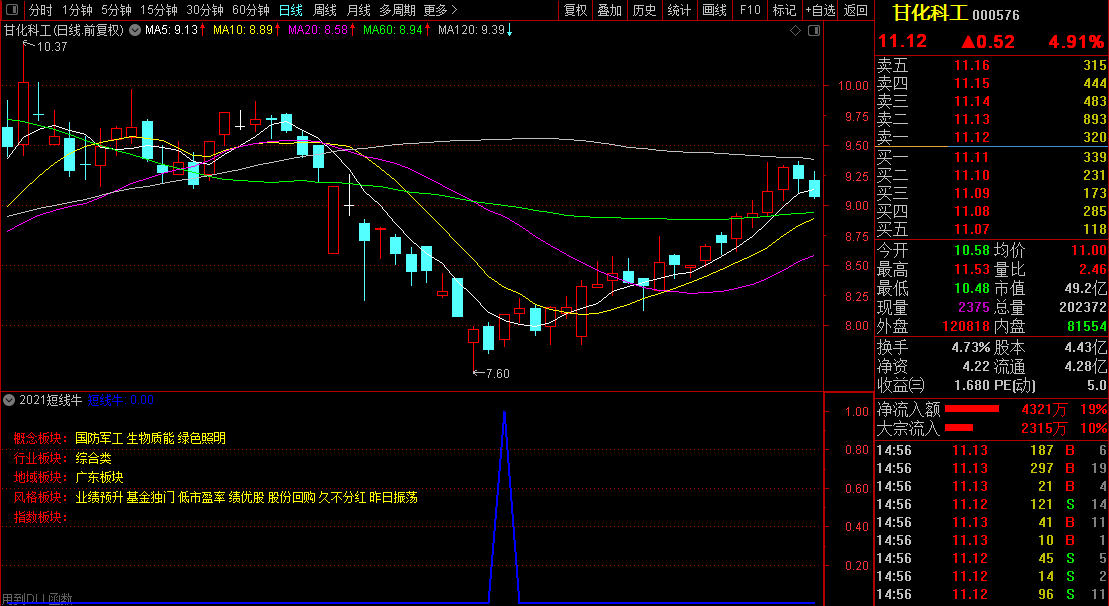
Task: Click the 短线牛: 0.00 value label
Action: (121, 400)
